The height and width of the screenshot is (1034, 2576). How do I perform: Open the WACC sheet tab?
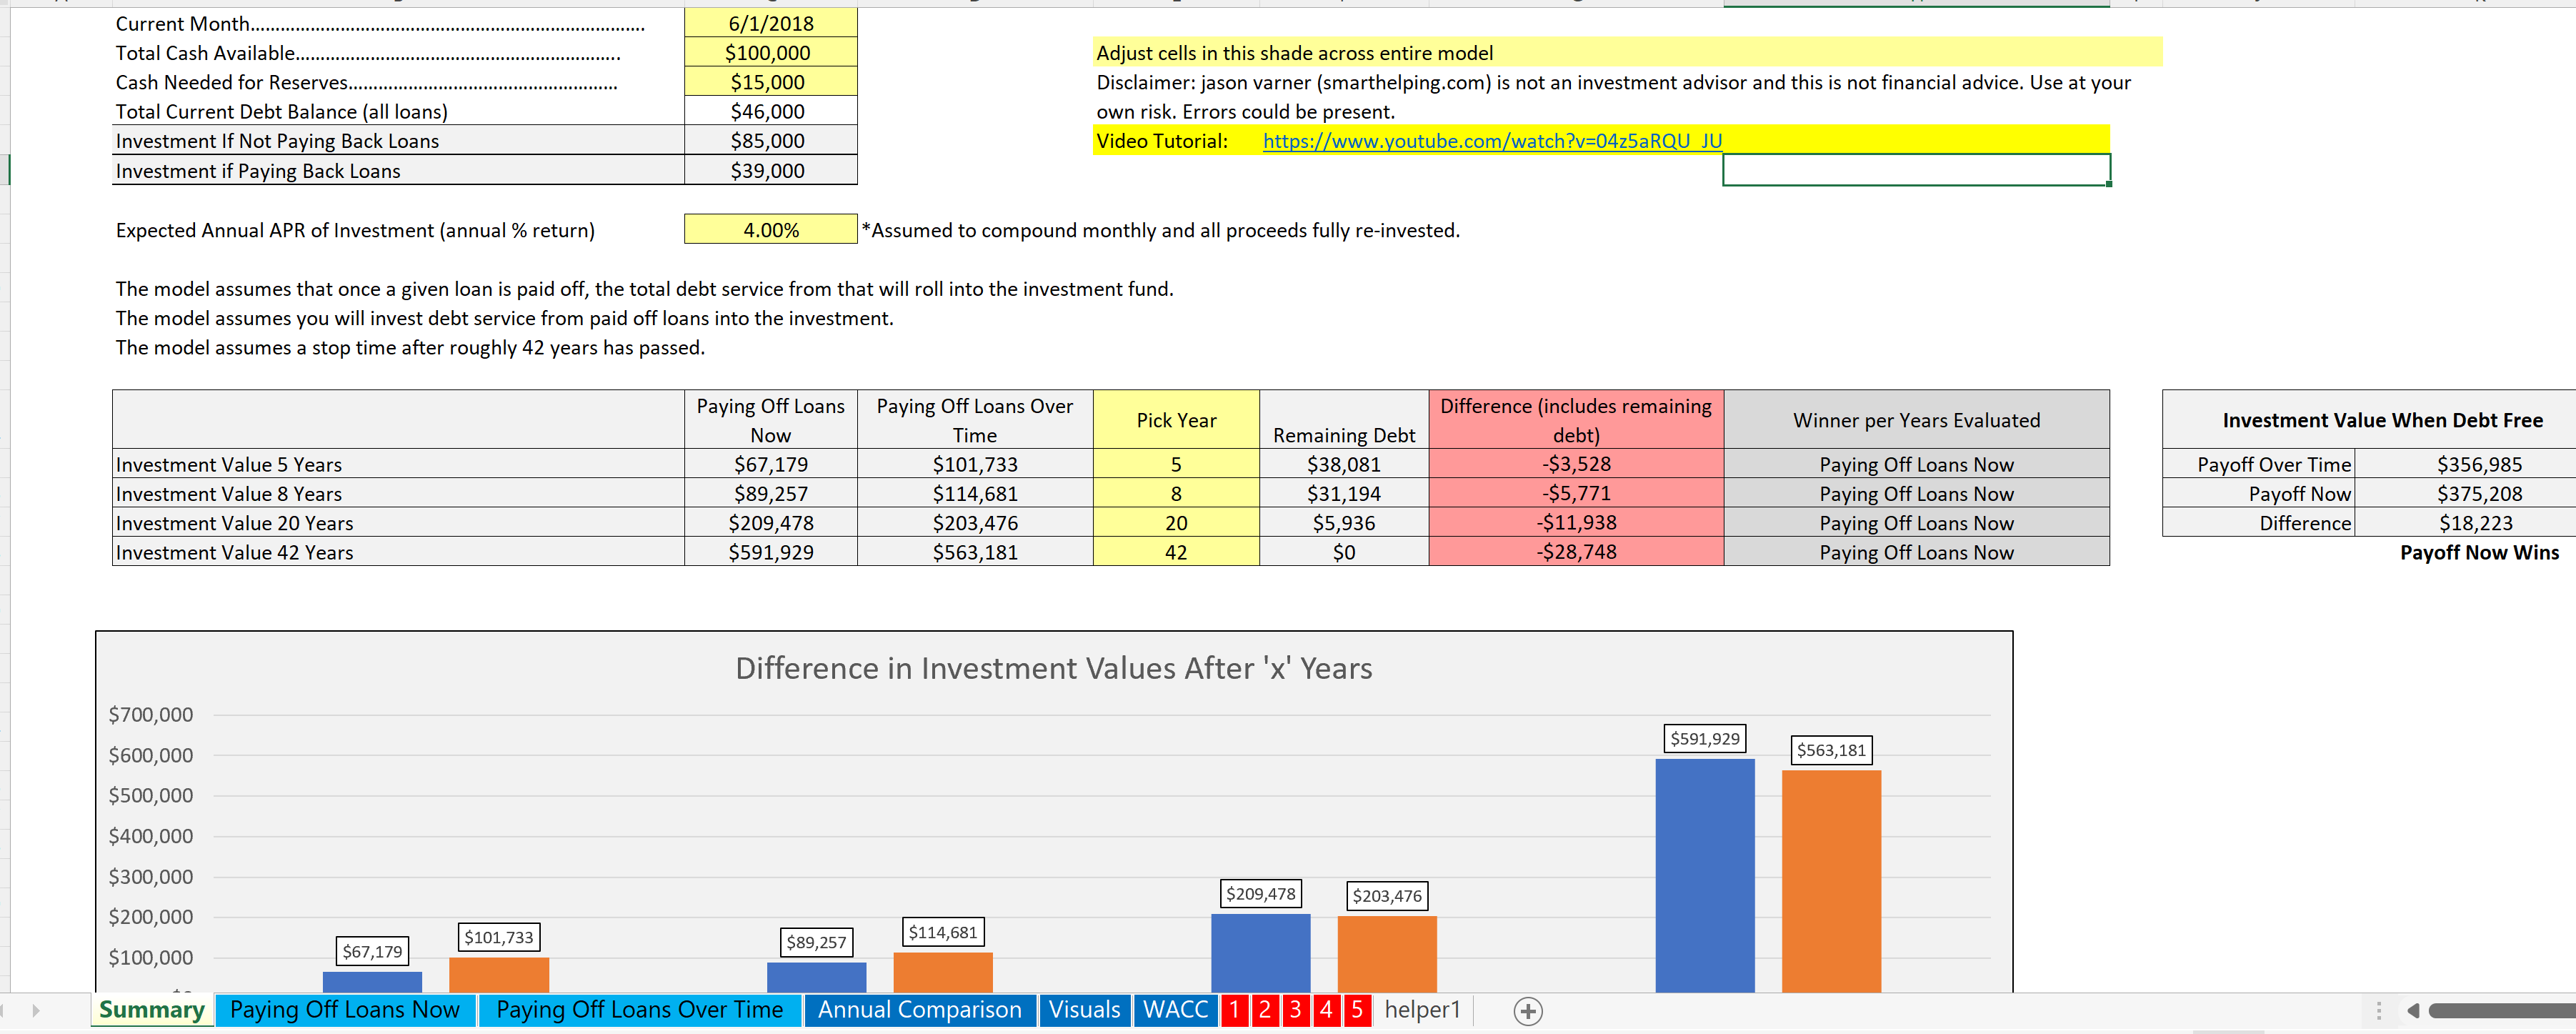(x=1176, y=1010)
